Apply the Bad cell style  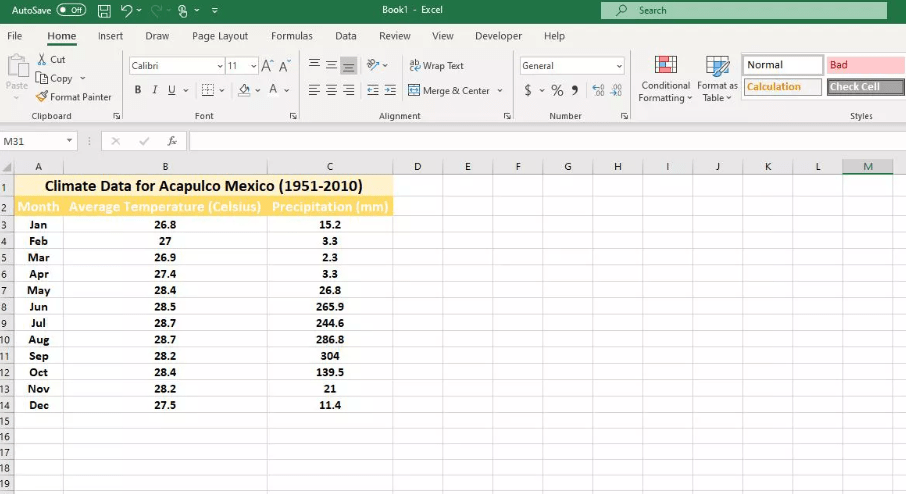pyautogui.click(x=866, y=65)
